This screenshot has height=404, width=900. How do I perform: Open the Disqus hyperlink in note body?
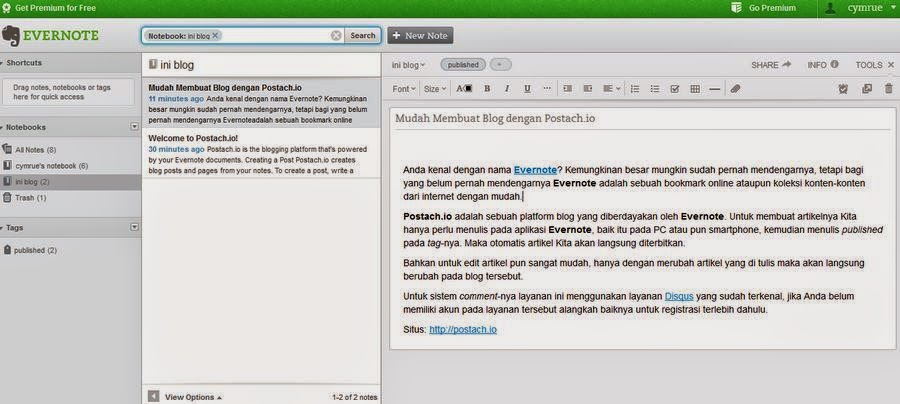[x=679, y=297]
